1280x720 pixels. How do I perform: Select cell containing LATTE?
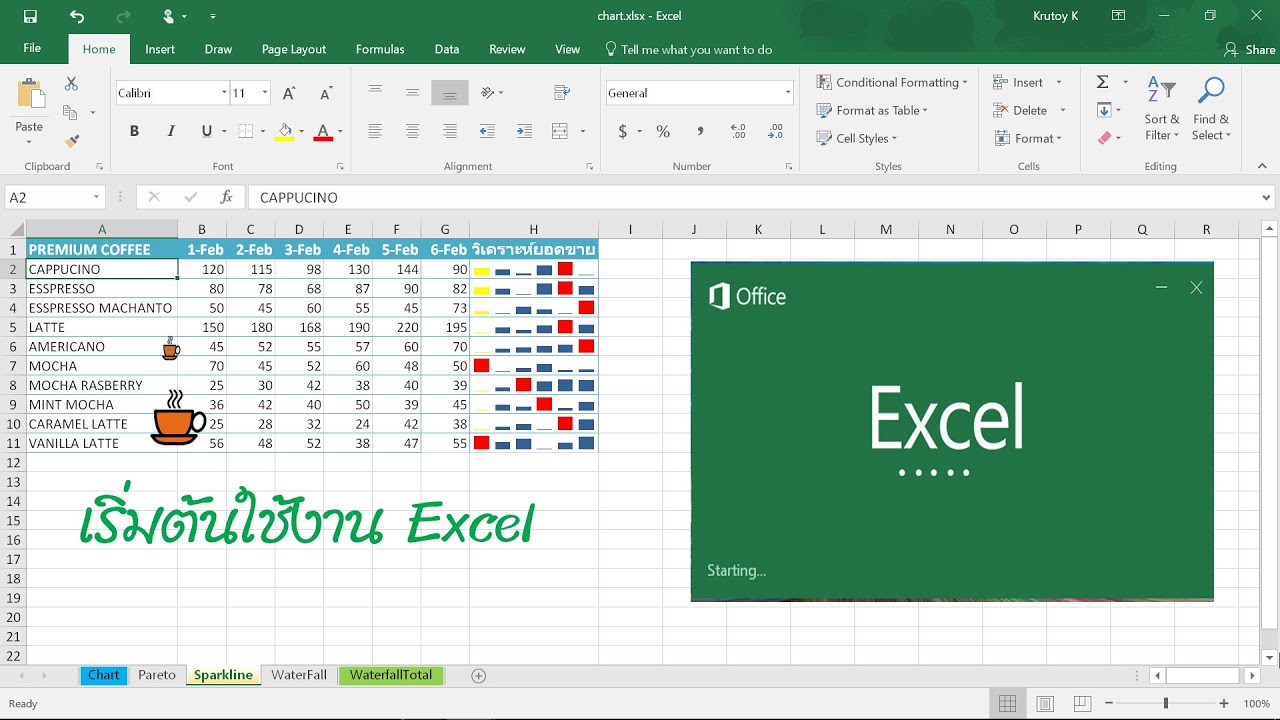click(x=102, y=327)
